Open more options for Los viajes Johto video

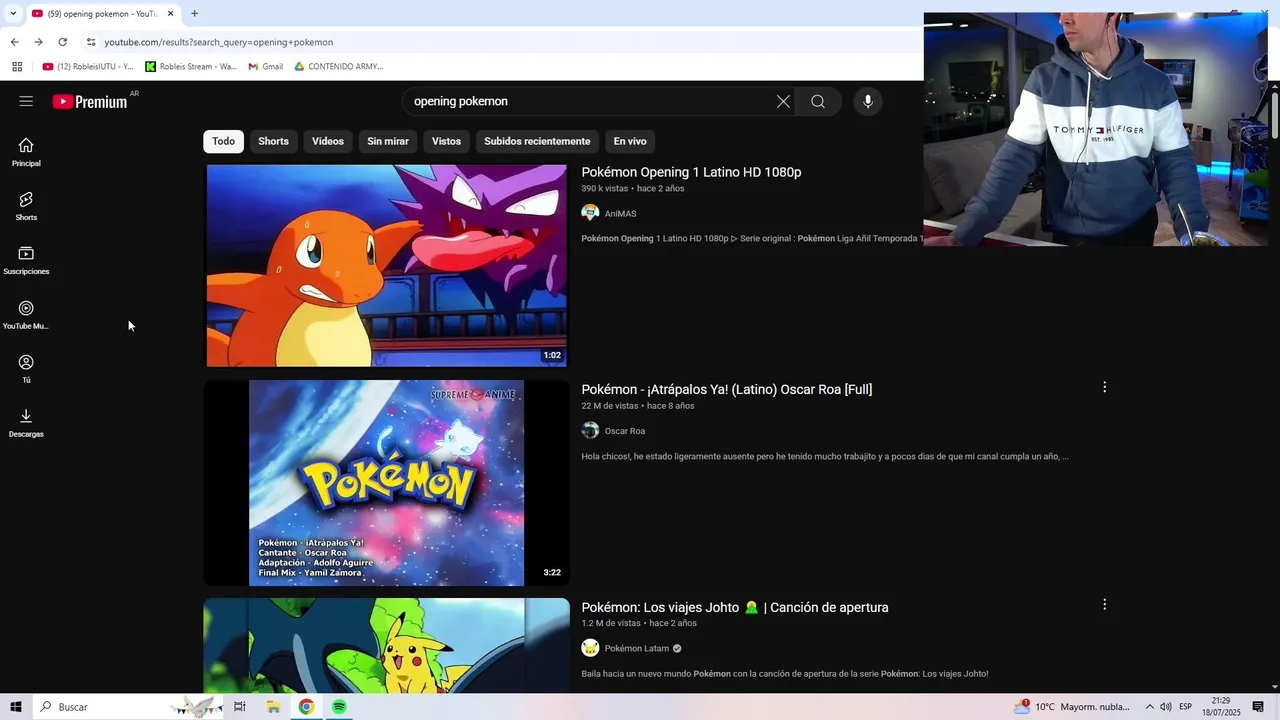[1104, 604]
